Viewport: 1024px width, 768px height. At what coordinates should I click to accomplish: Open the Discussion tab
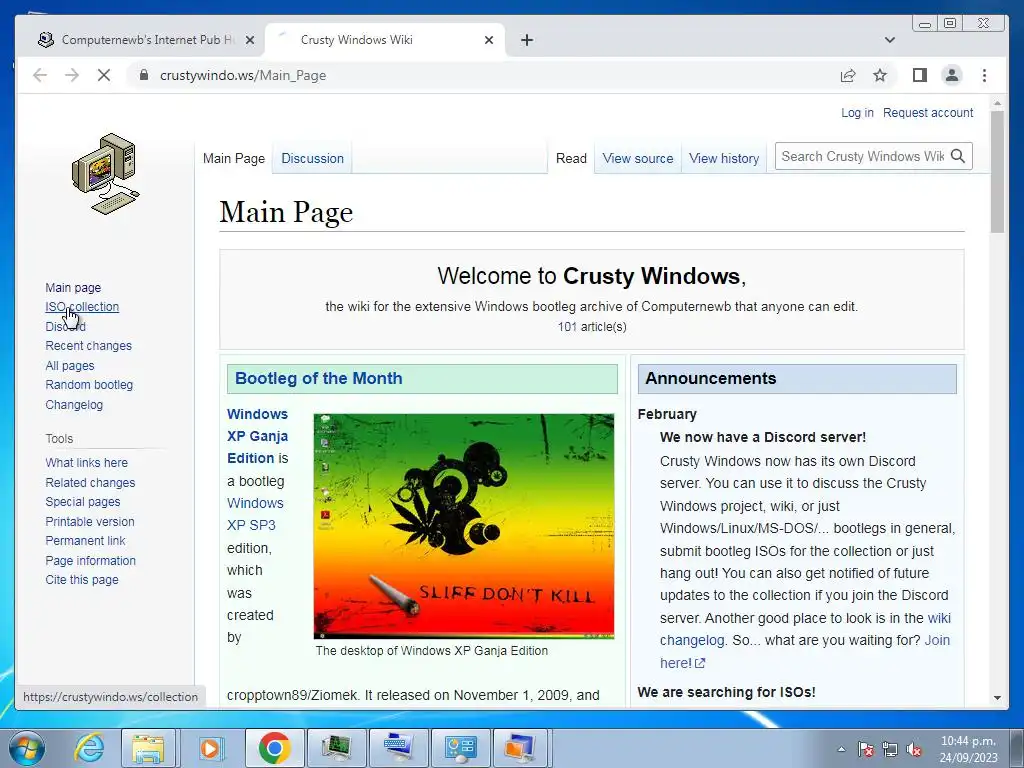pos(312,158)
